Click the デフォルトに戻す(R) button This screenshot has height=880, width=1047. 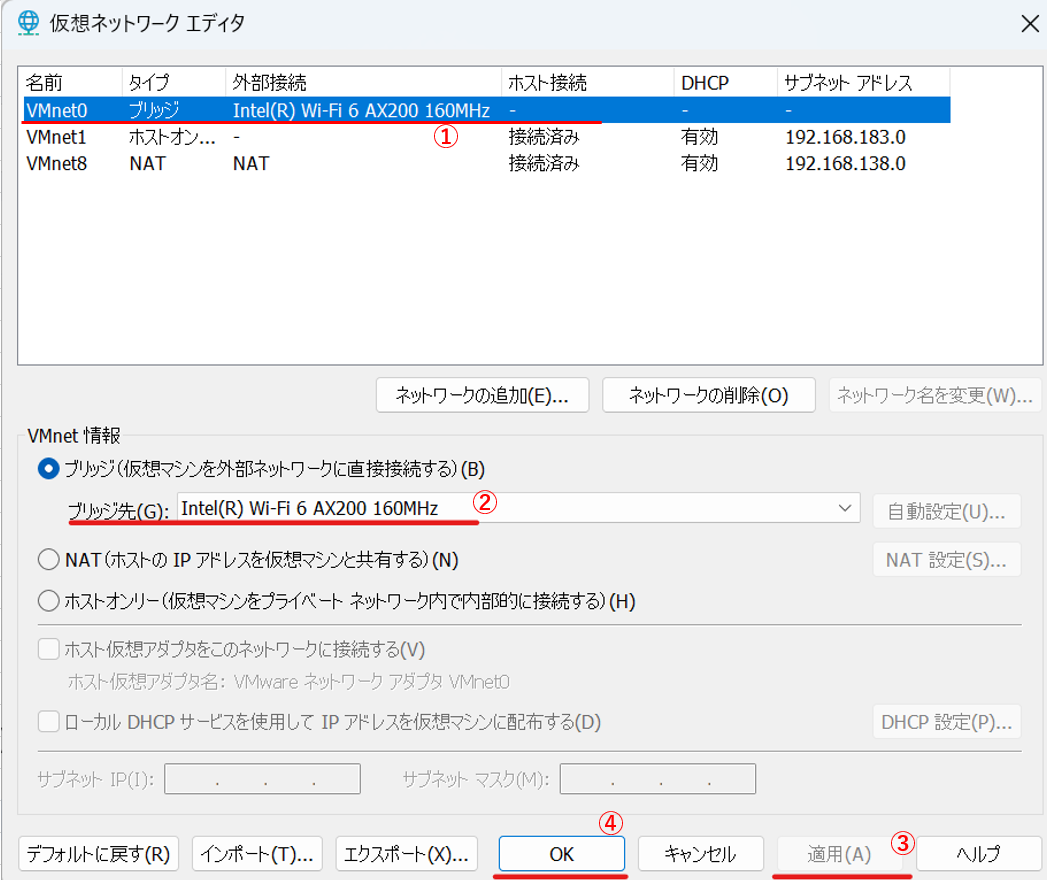(x=98, y=854)
